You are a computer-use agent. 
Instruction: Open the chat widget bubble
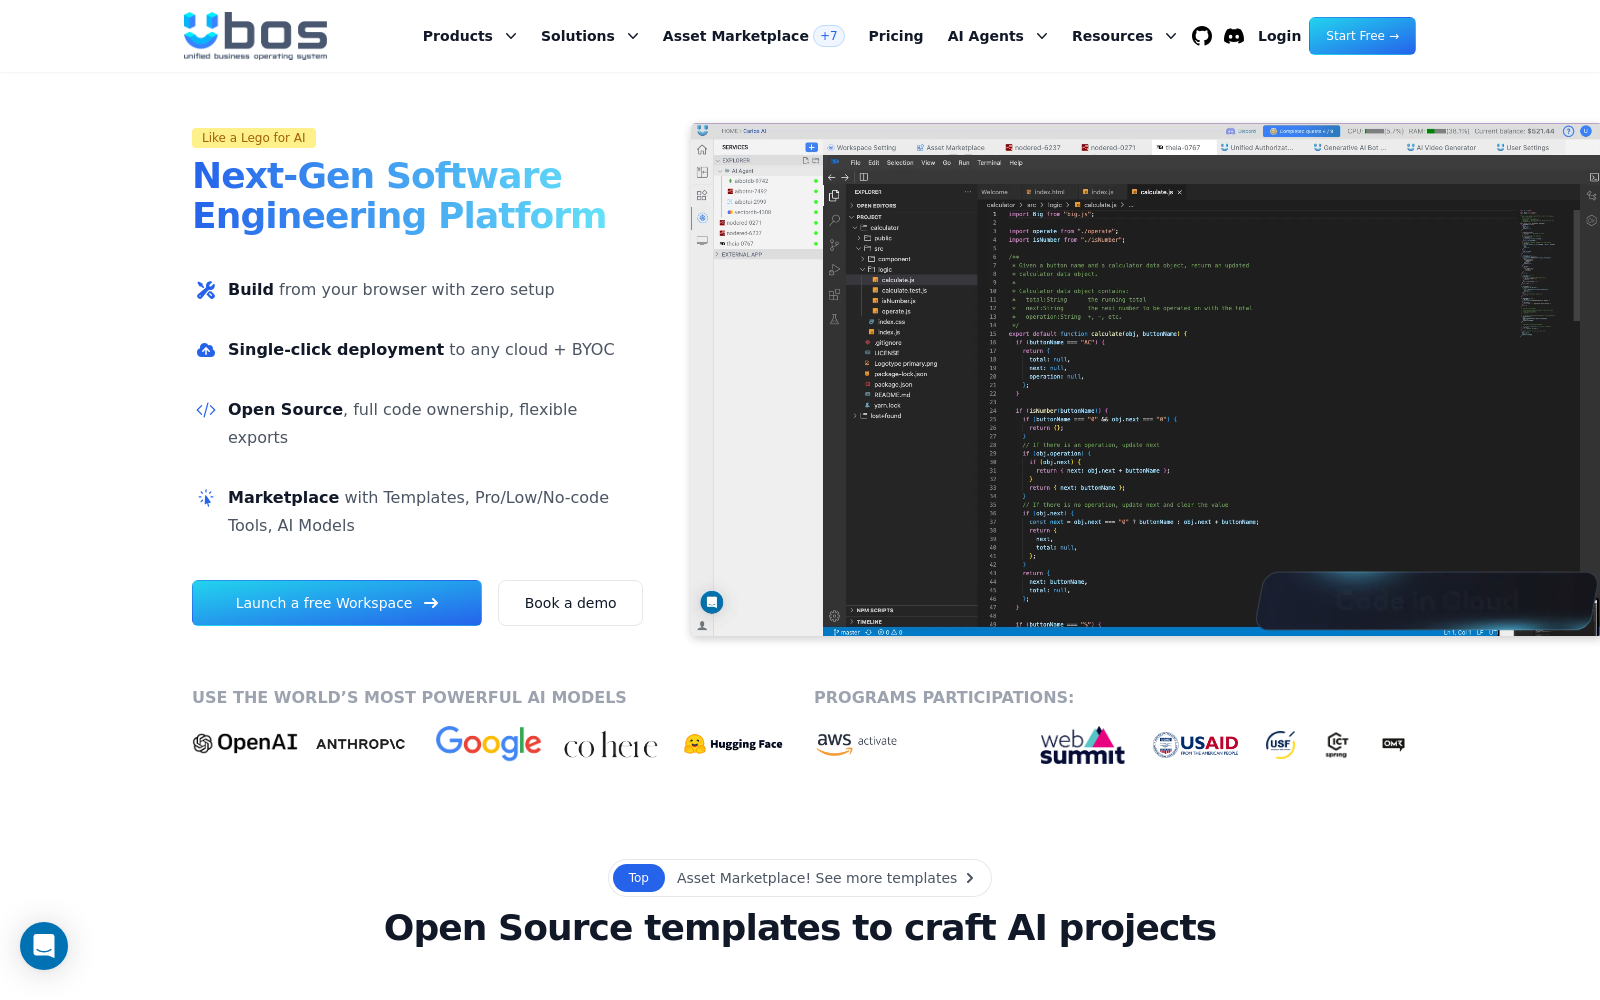(x=44, y=946)
